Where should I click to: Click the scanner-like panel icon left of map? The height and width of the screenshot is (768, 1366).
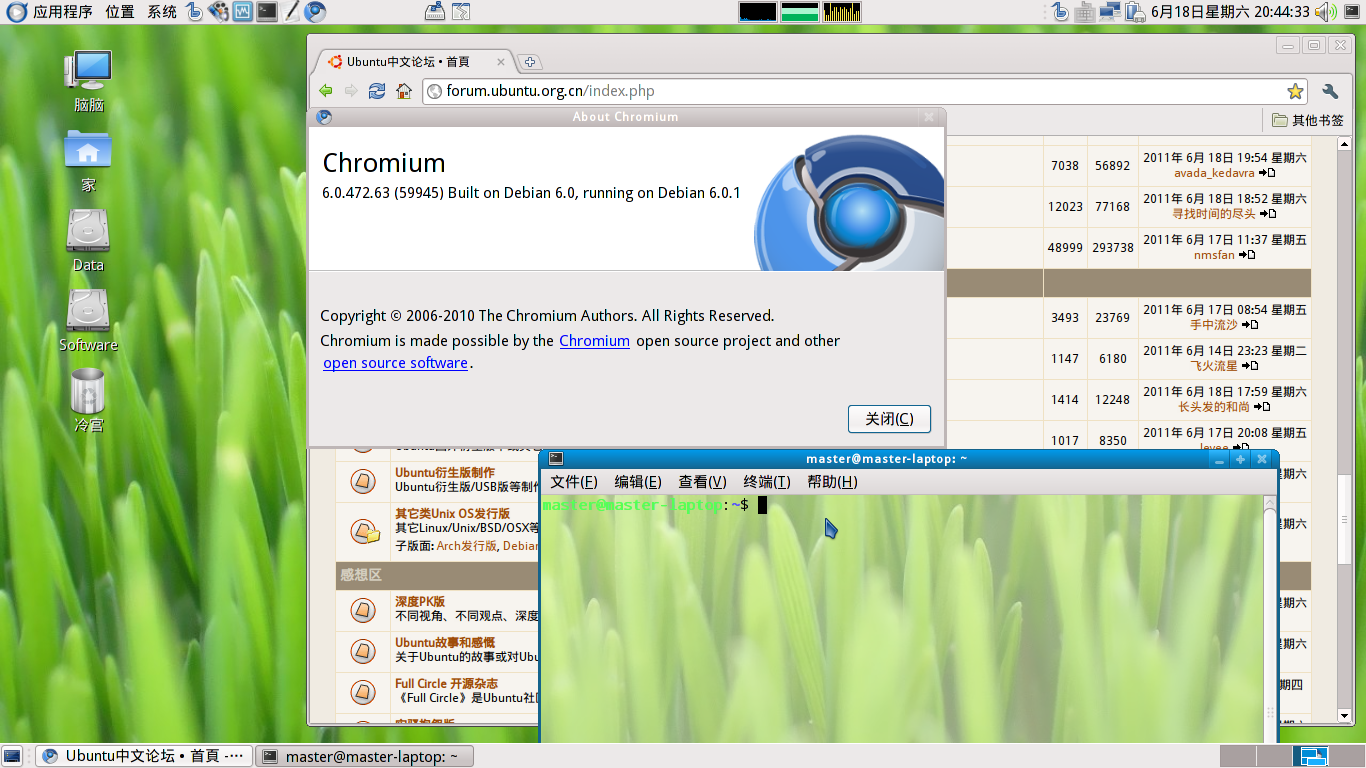435,12
